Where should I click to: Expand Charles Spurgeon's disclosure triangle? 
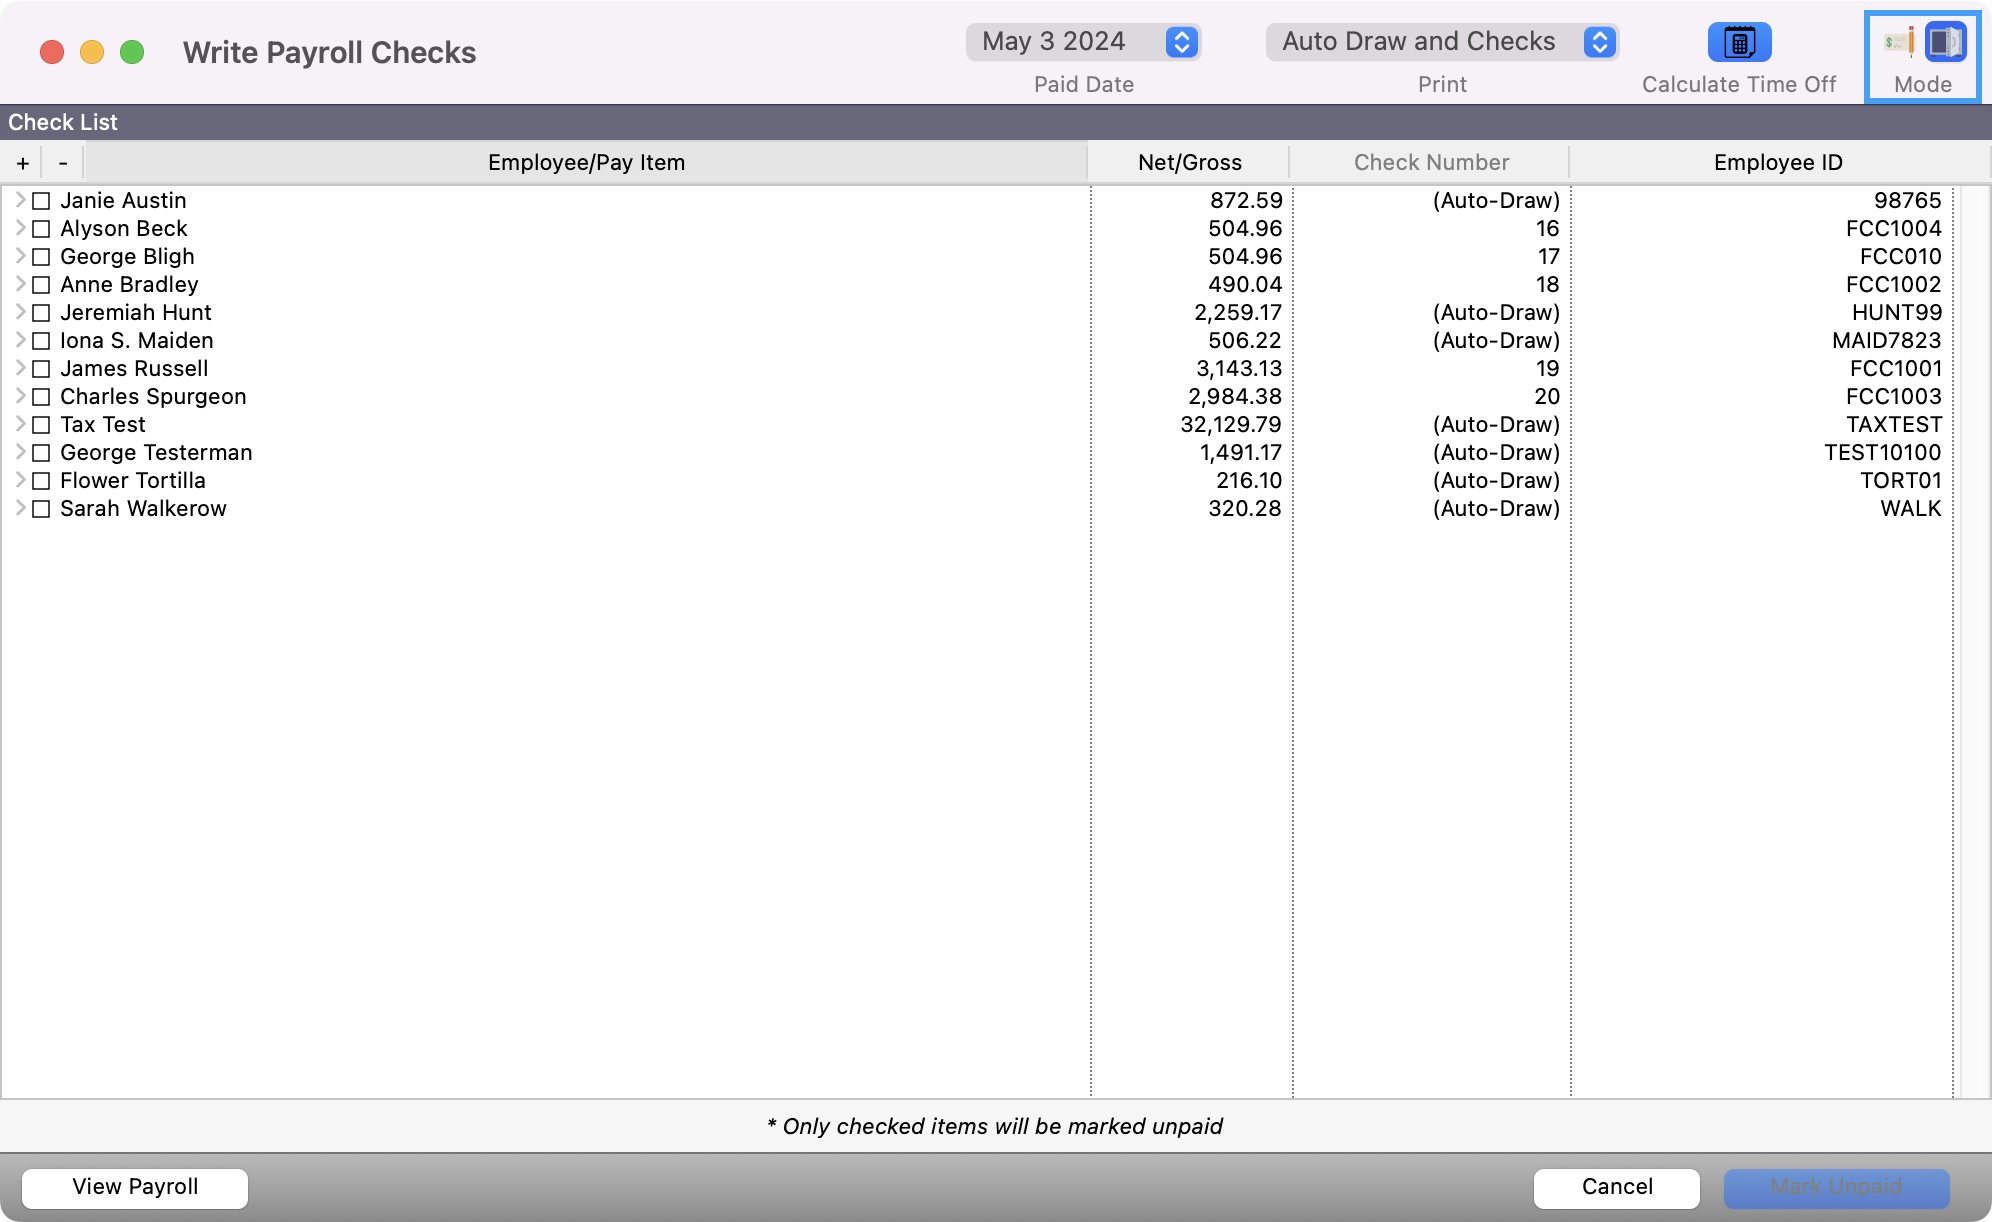click(x=20, y=396)
